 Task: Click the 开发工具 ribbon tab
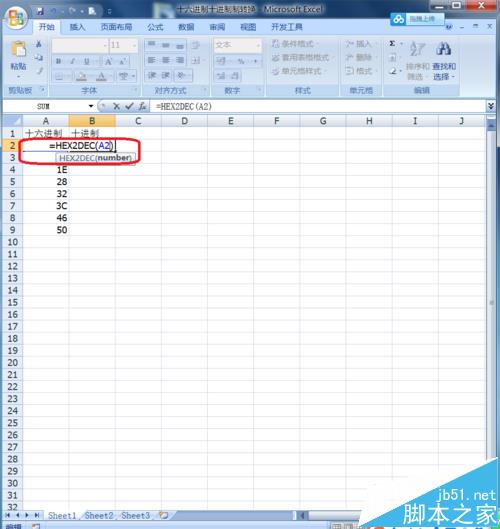pos(287,27)
